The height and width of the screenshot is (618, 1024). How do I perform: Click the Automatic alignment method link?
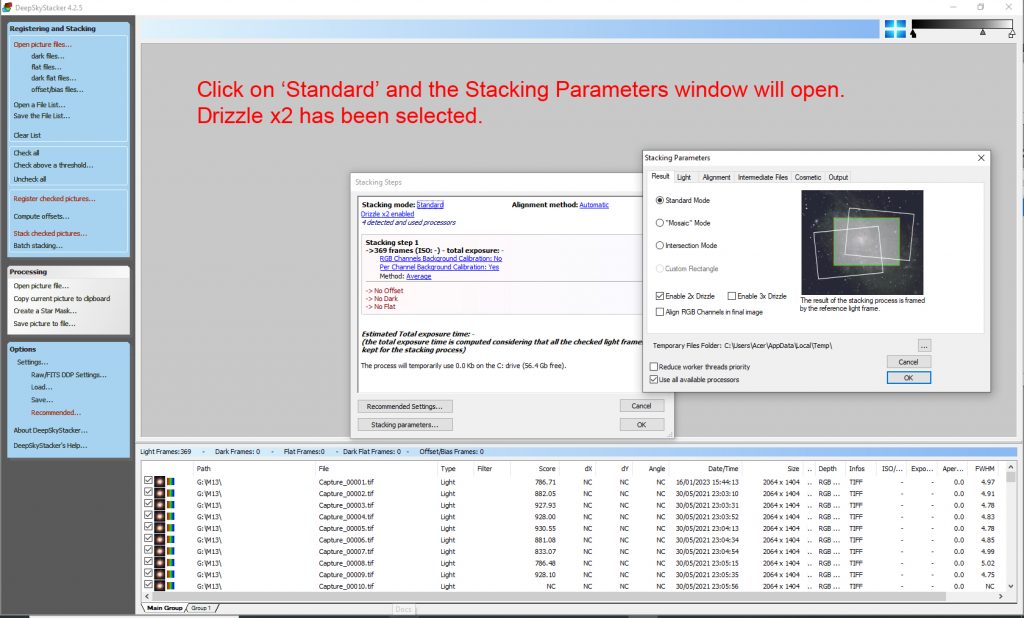[x=594, y=204]
